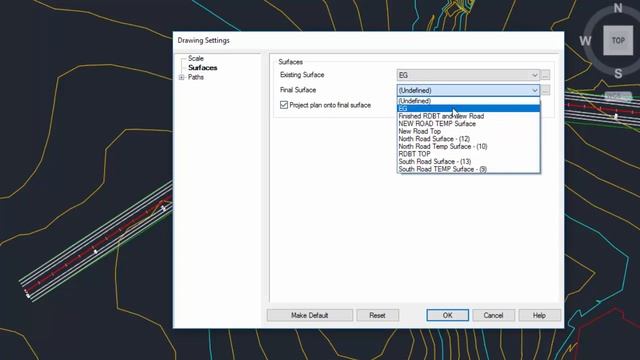Viewport: 640px width, 360px height.
Task: Expand the Paths tree node
Action: click(x=182, y=77)
